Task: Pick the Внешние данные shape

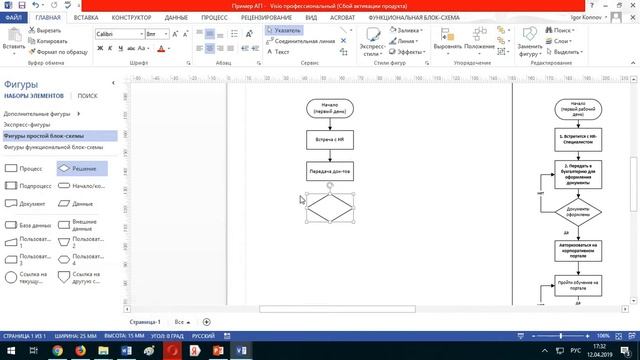Action: 78,225
